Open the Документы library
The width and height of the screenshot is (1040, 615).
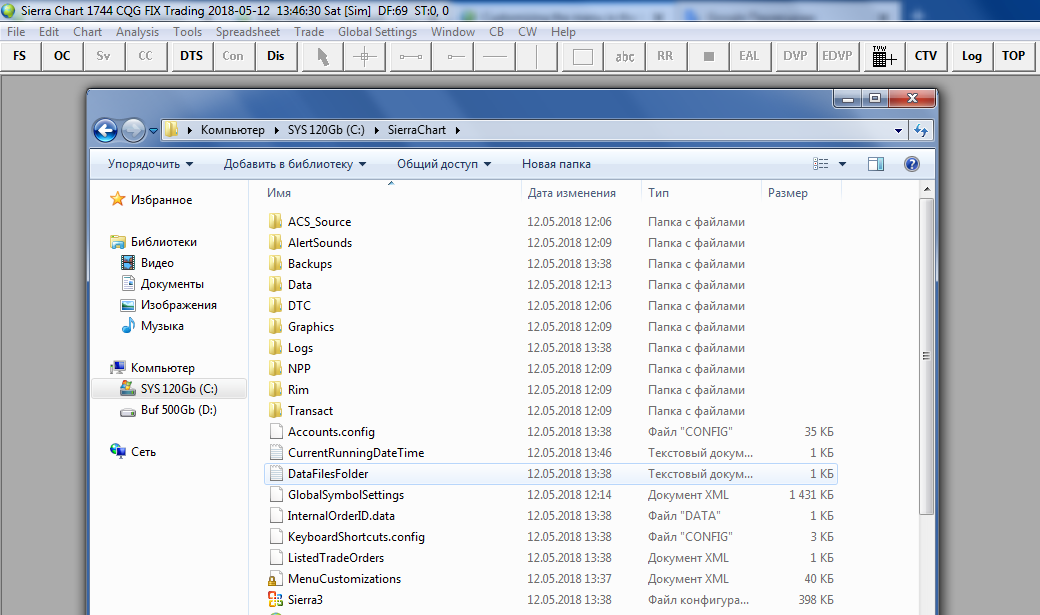point(172,284)
